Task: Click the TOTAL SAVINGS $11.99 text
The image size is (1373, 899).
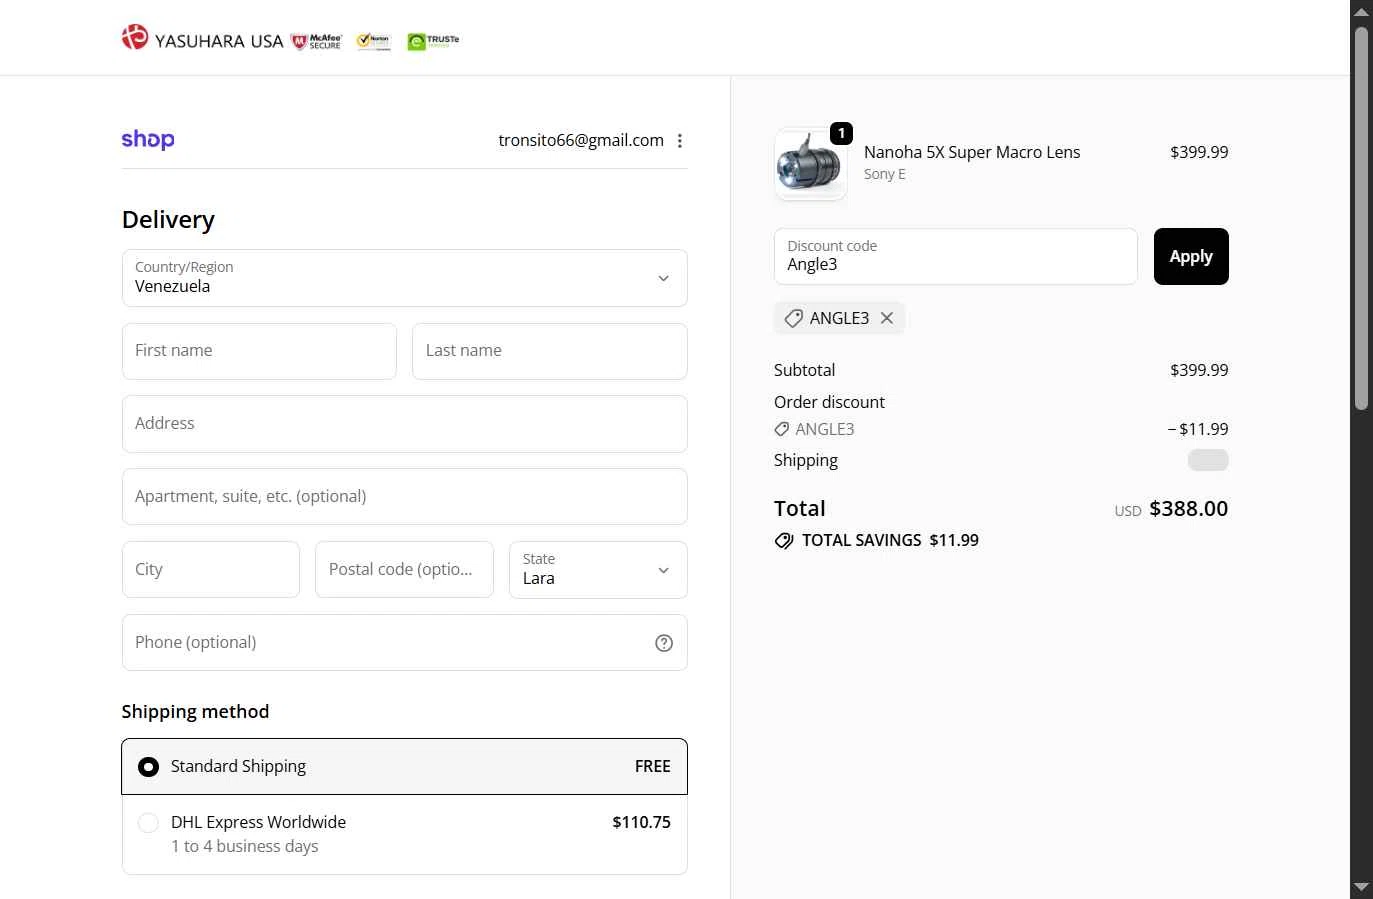Action: [x=890, y=540]
